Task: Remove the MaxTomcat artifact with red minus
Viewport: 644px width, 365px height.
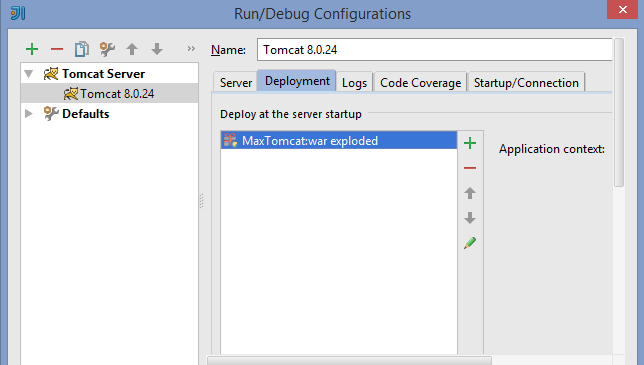Action: (x=470, y=168)
